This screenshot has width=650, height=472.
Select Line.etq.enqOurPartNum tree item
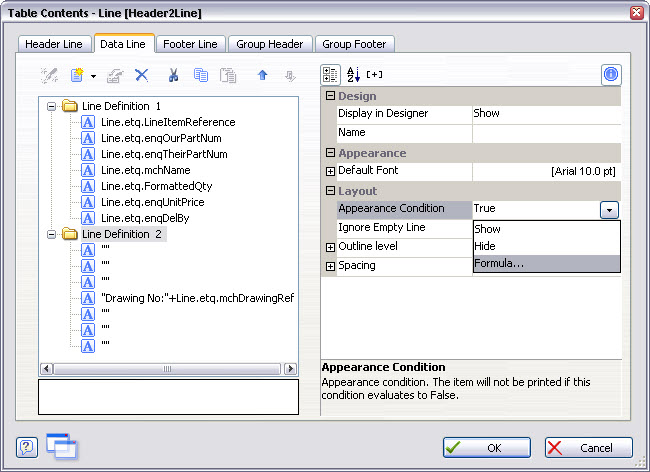tap(161, 138)
